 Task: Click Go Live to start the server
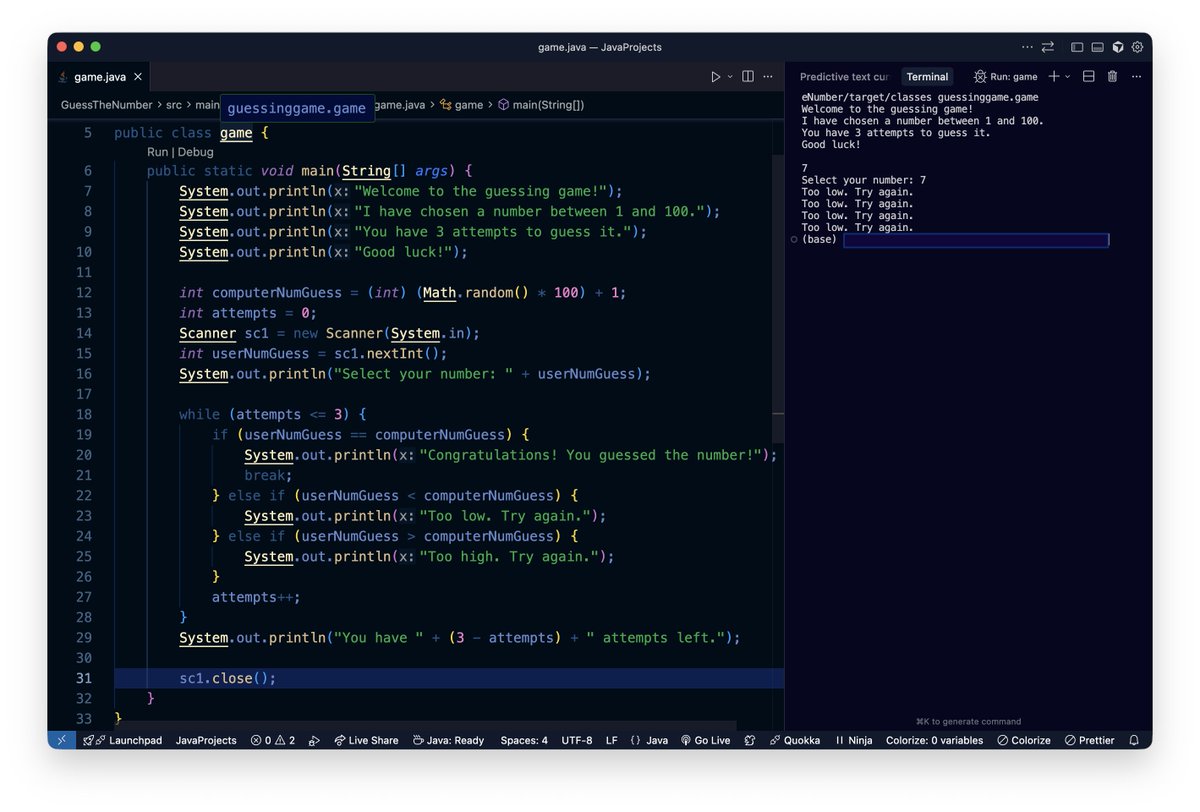pyautogui.click(x=705, y=740)
